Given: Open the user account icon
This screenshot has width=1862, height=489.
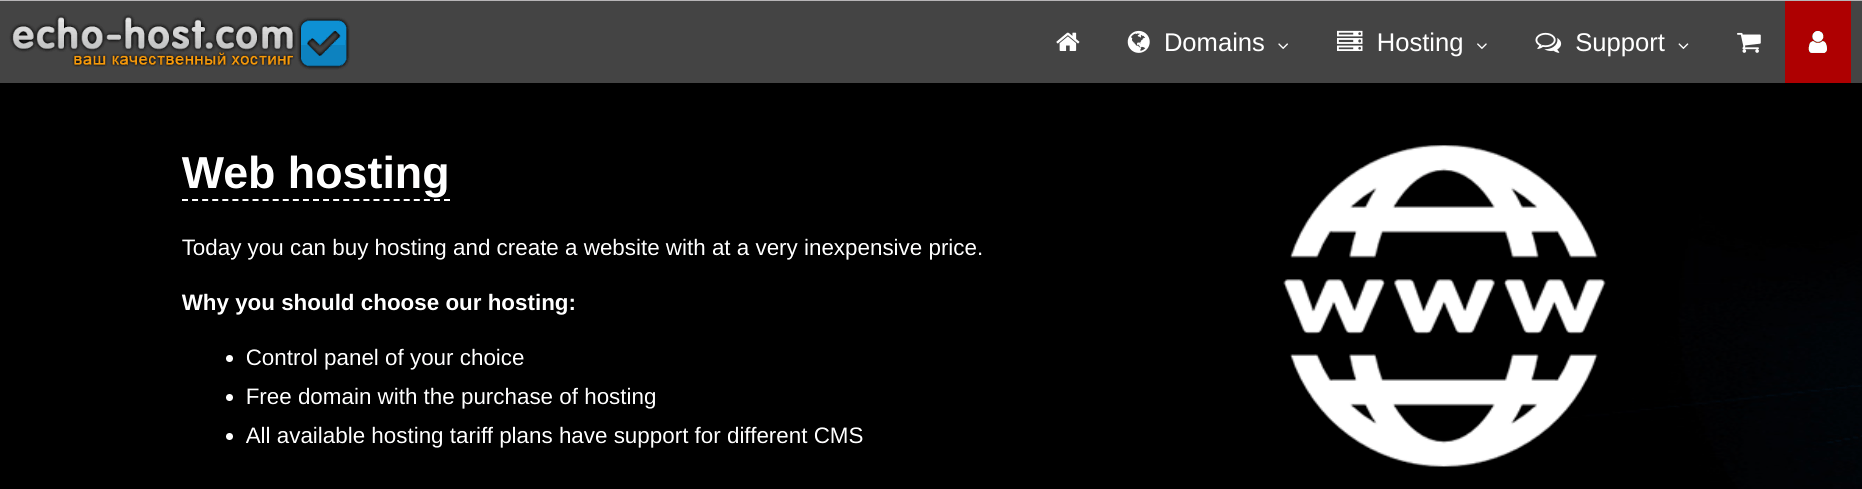Looking at the screenshot, I should point(1818,42).
